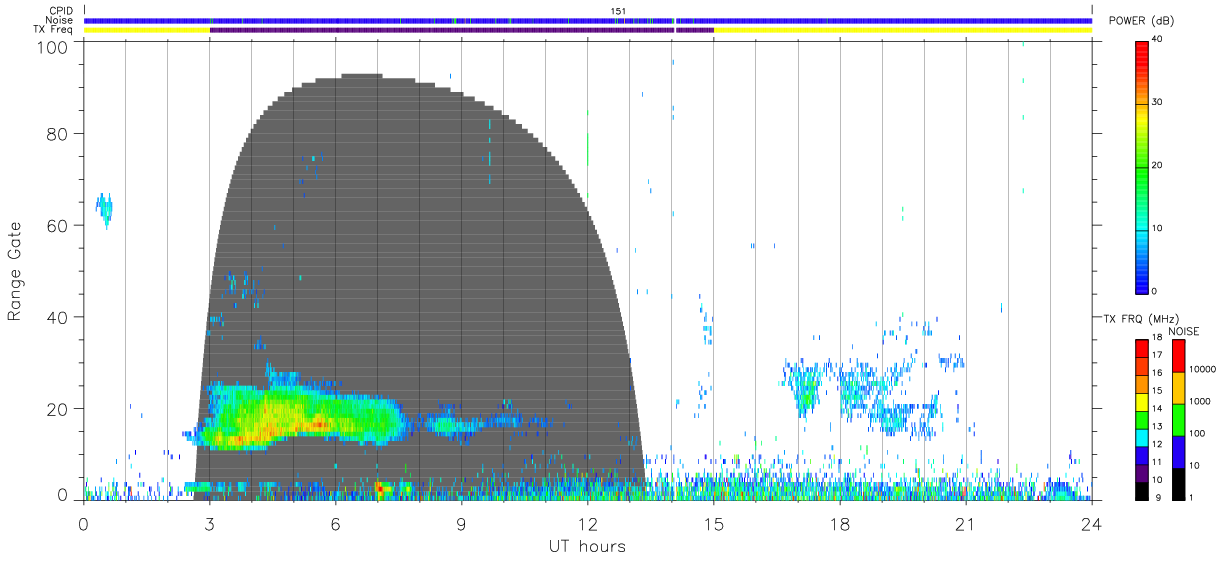Click the 40 label on power scale

pos(1158,40)
